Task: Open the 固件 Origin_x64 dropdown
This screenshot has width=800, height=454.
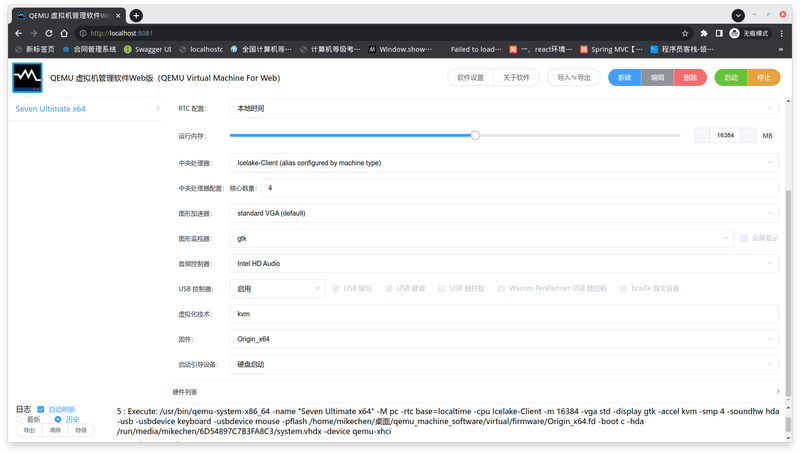Action: [504, 339]
